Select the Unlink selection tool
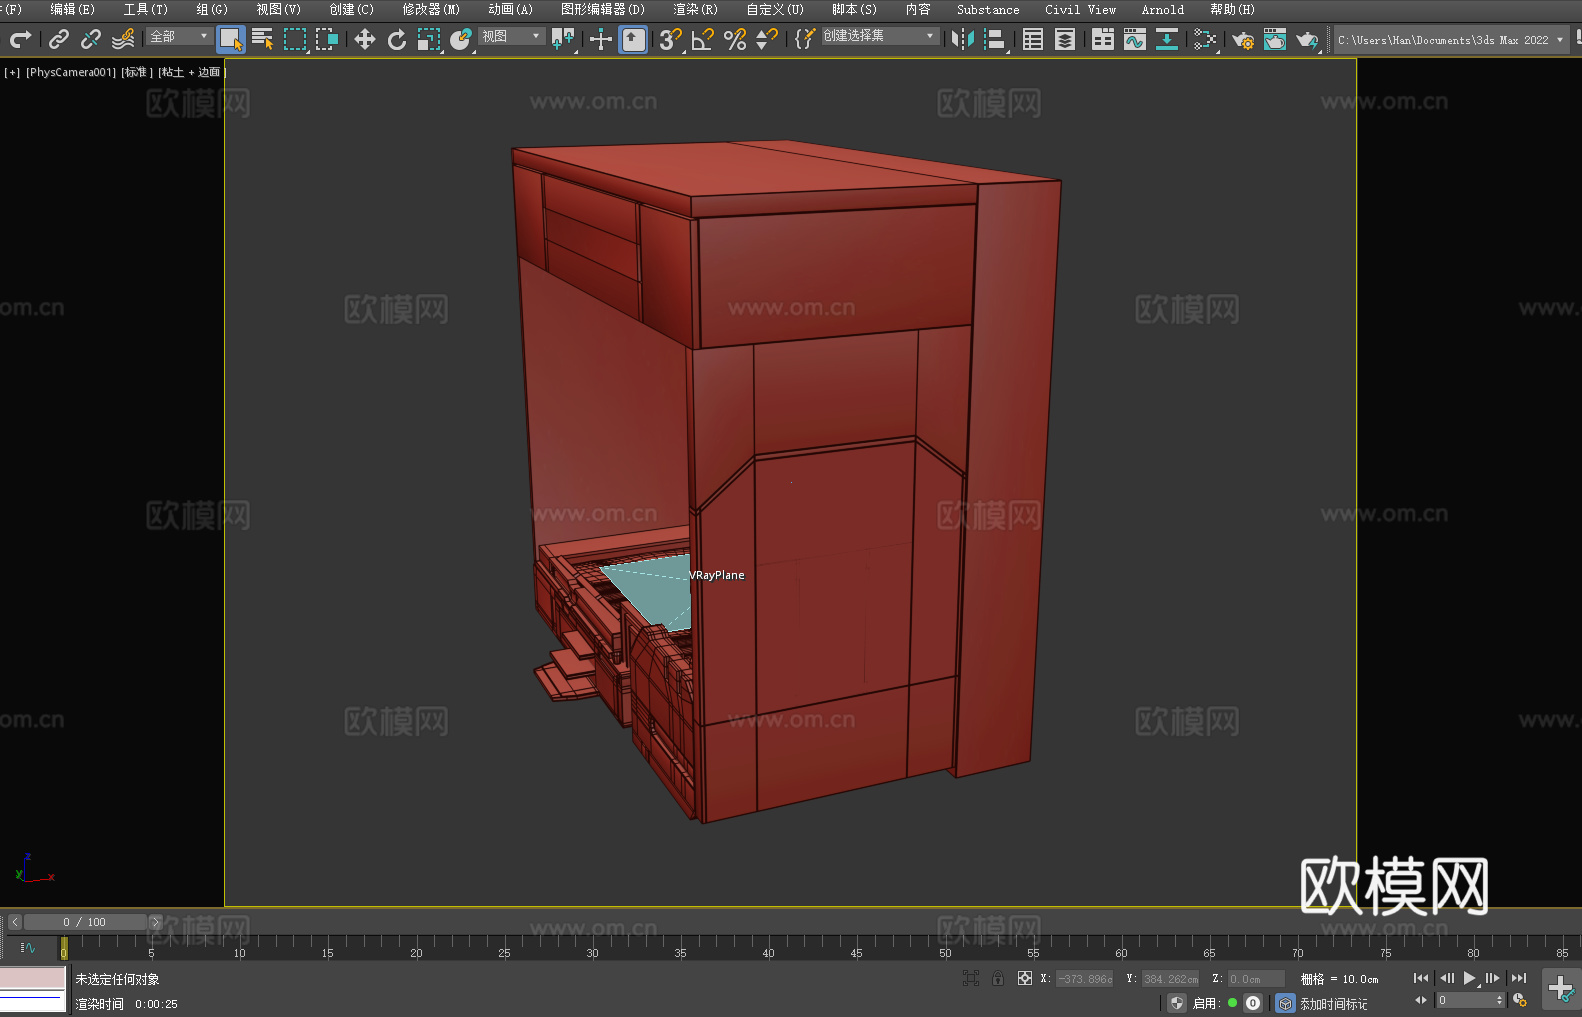 coord(91,39)
